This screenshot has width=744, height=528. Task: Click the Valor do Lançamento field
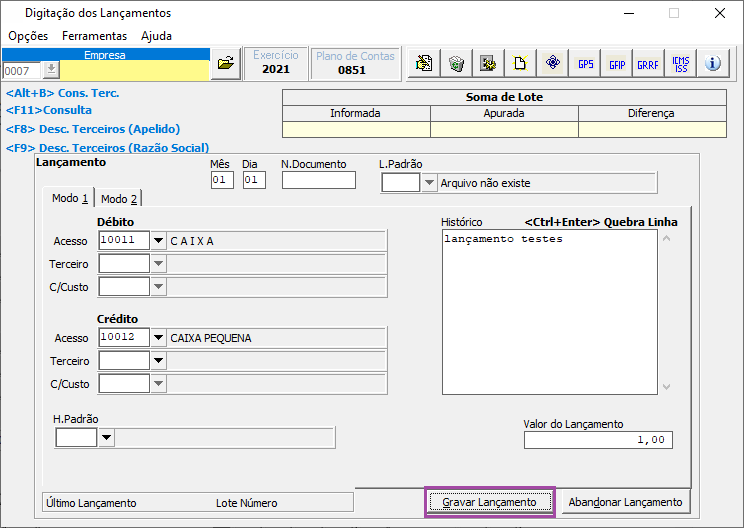click(x=598, y=440)
